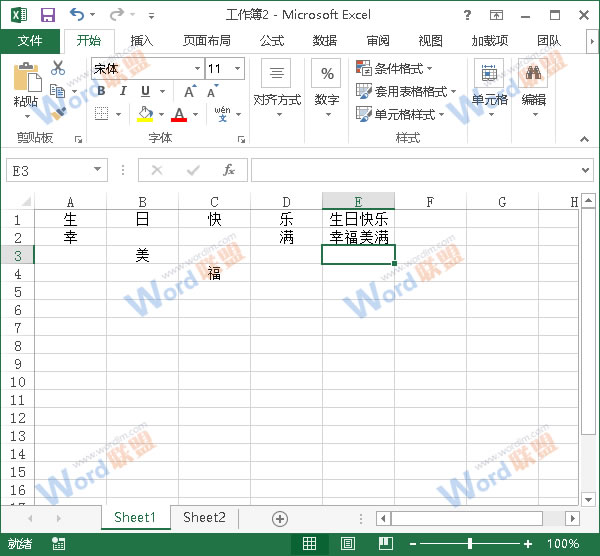Click the confirm checkmark formula bar icon
The width and height of the screenshot is (600, 556).
[193, 170]
